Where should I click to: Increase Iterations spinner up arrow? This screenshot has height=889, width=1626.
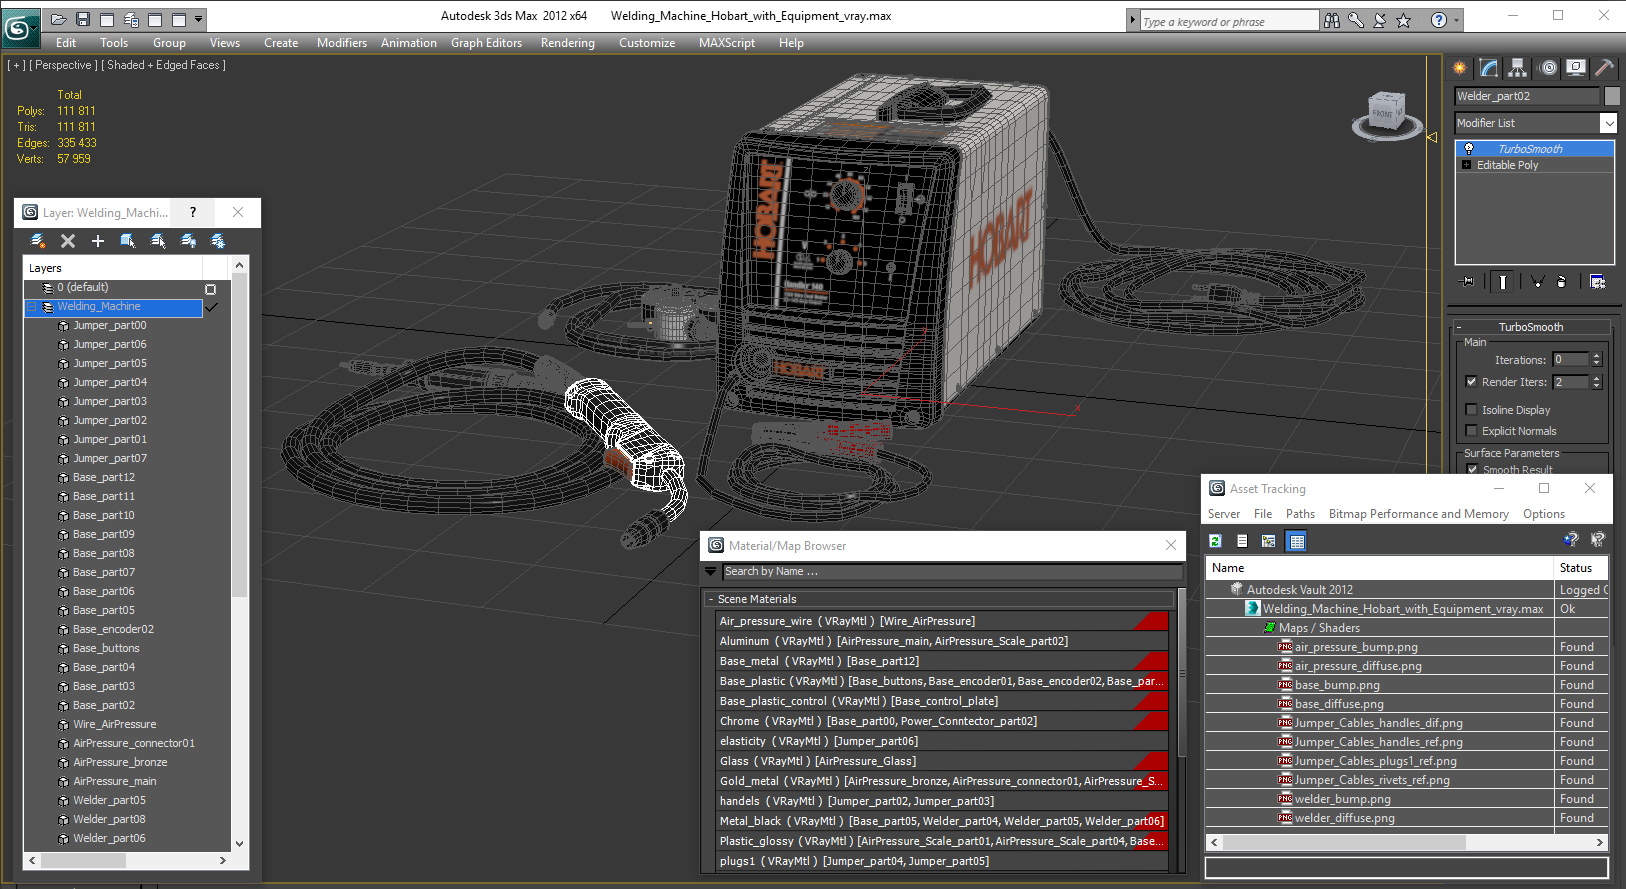[x=1596, y=356]
